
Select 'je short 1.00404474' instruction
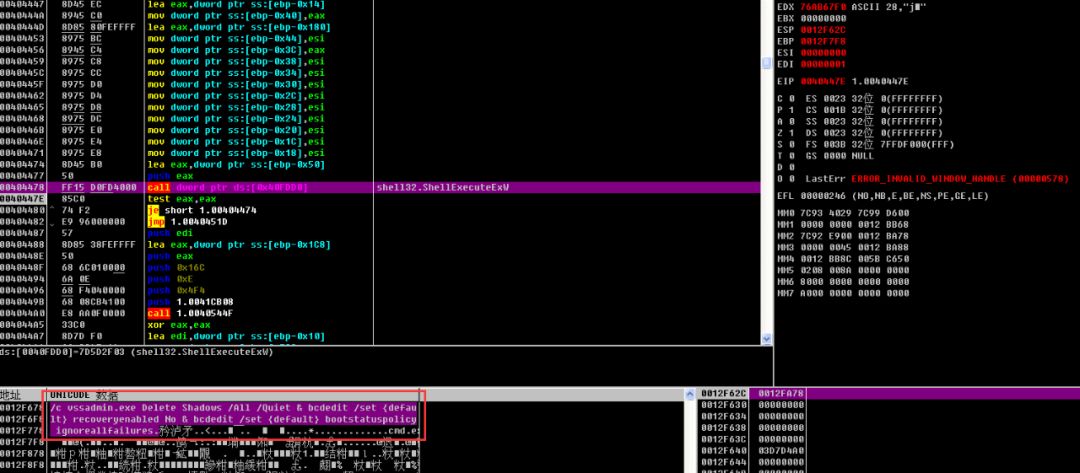[202, 210]
